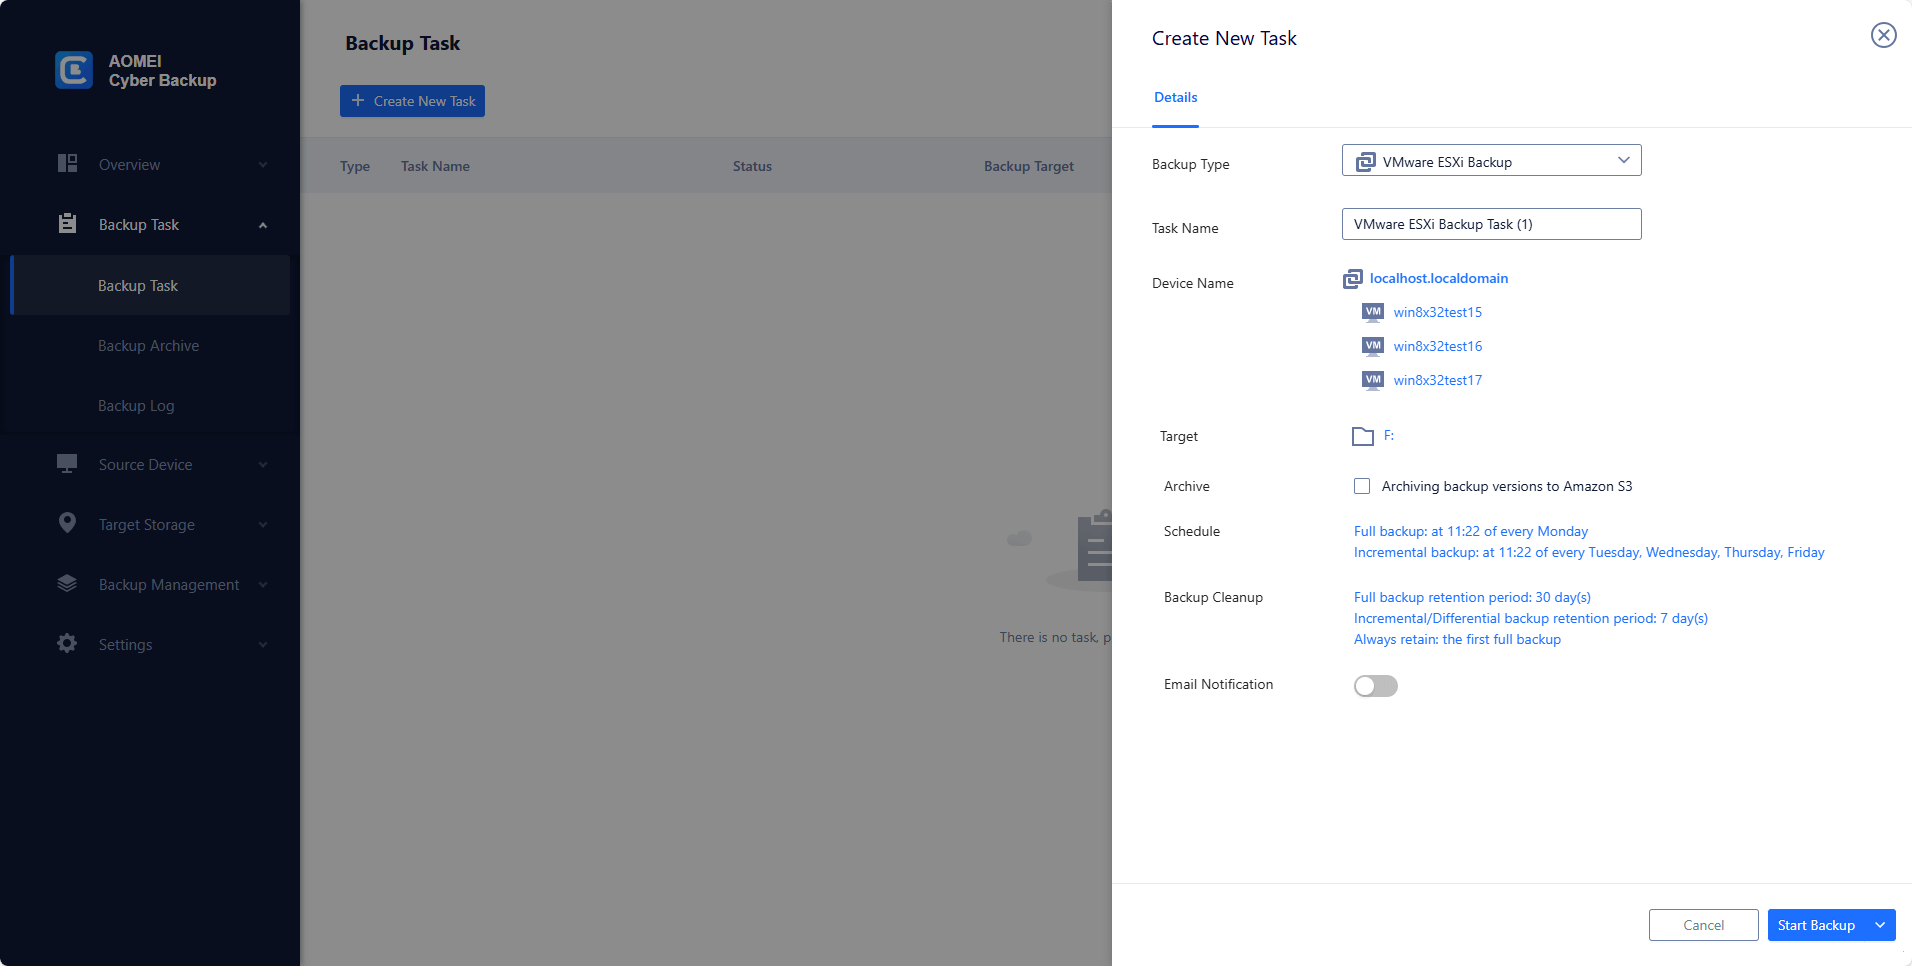Image resolution: width=1912 pixels, height=966 pixels.
Task: Click the VM icon next to win8x32test15
Action: [x=1373, y=312]
